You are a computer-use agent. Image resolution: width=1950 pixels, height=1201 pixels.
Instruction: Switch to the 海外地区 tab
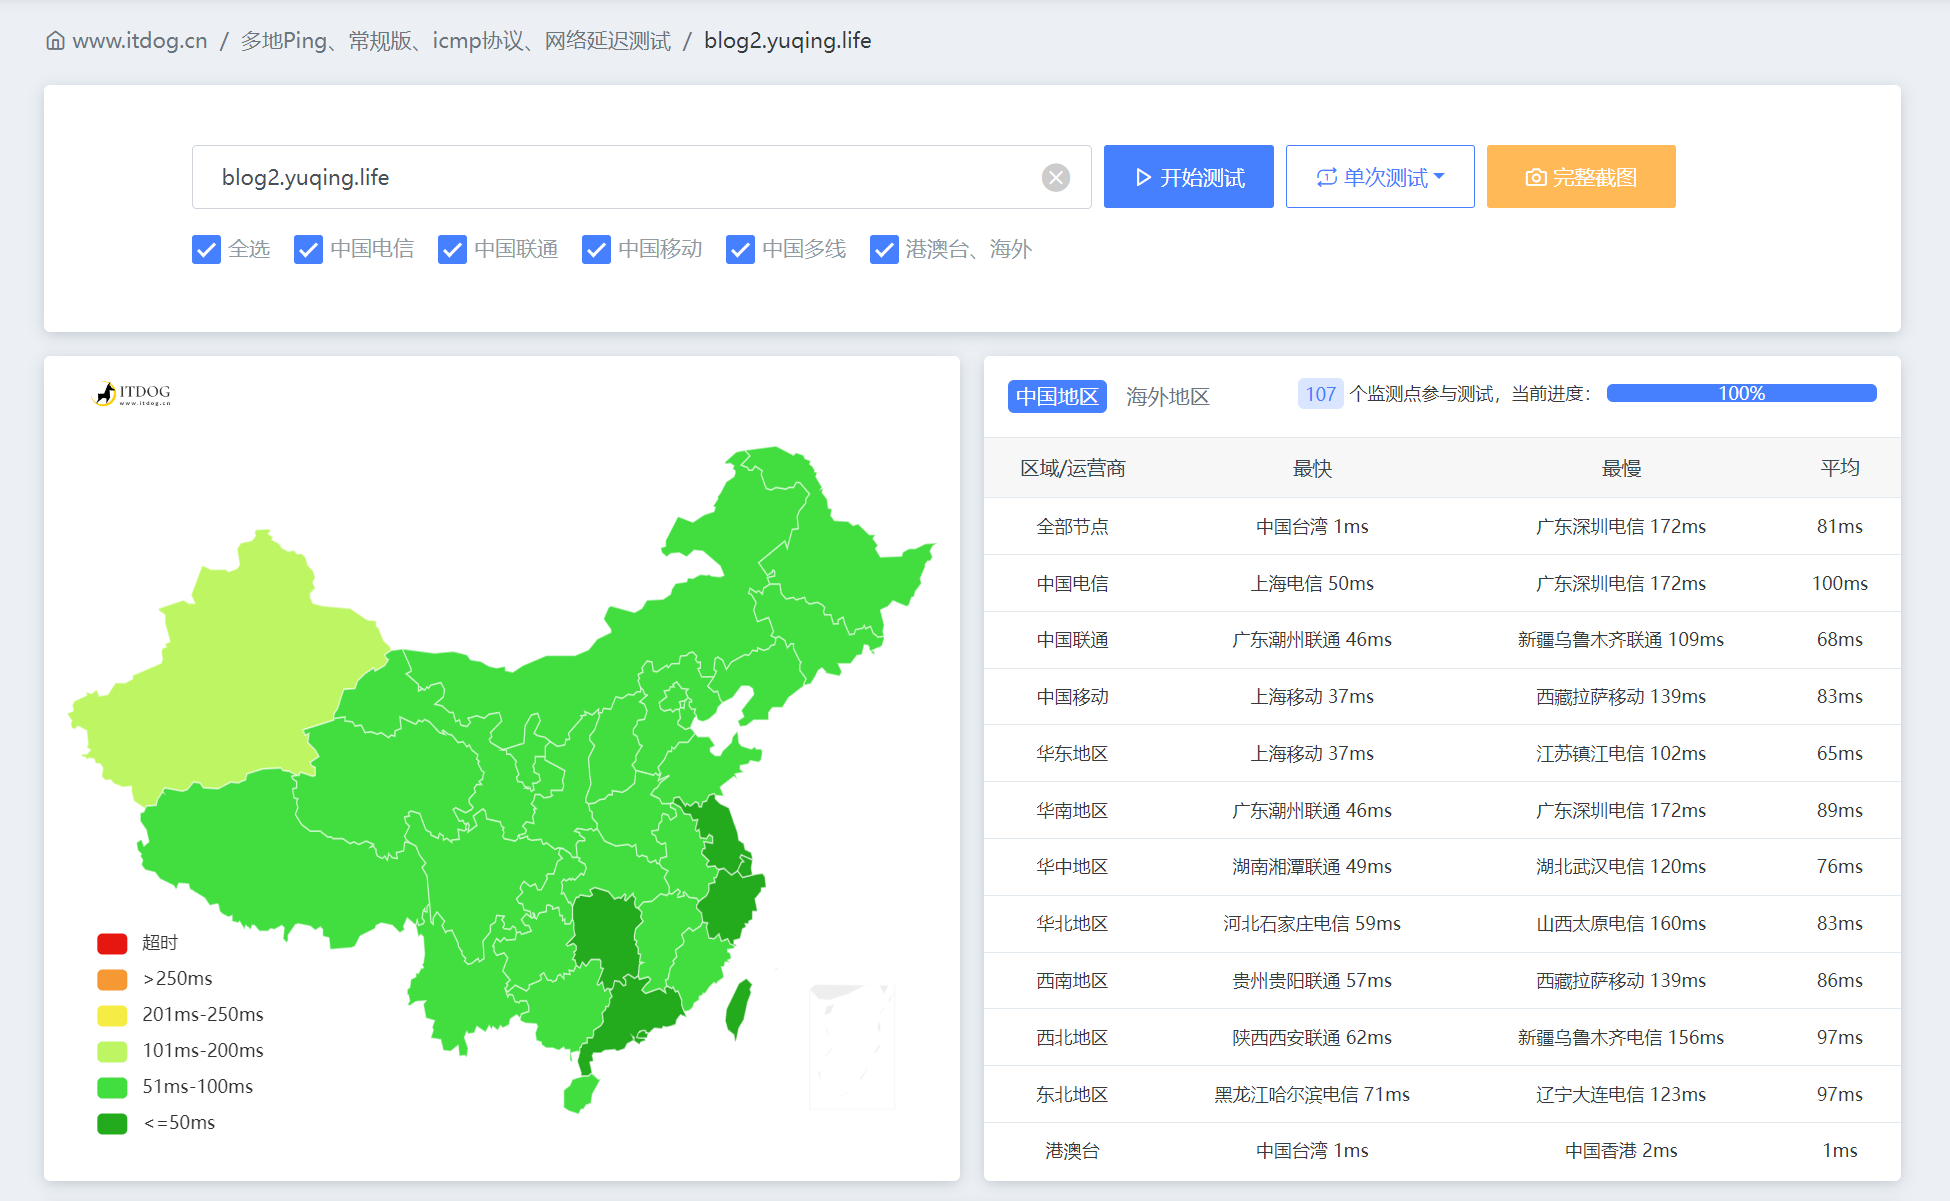click(1167, 396)
